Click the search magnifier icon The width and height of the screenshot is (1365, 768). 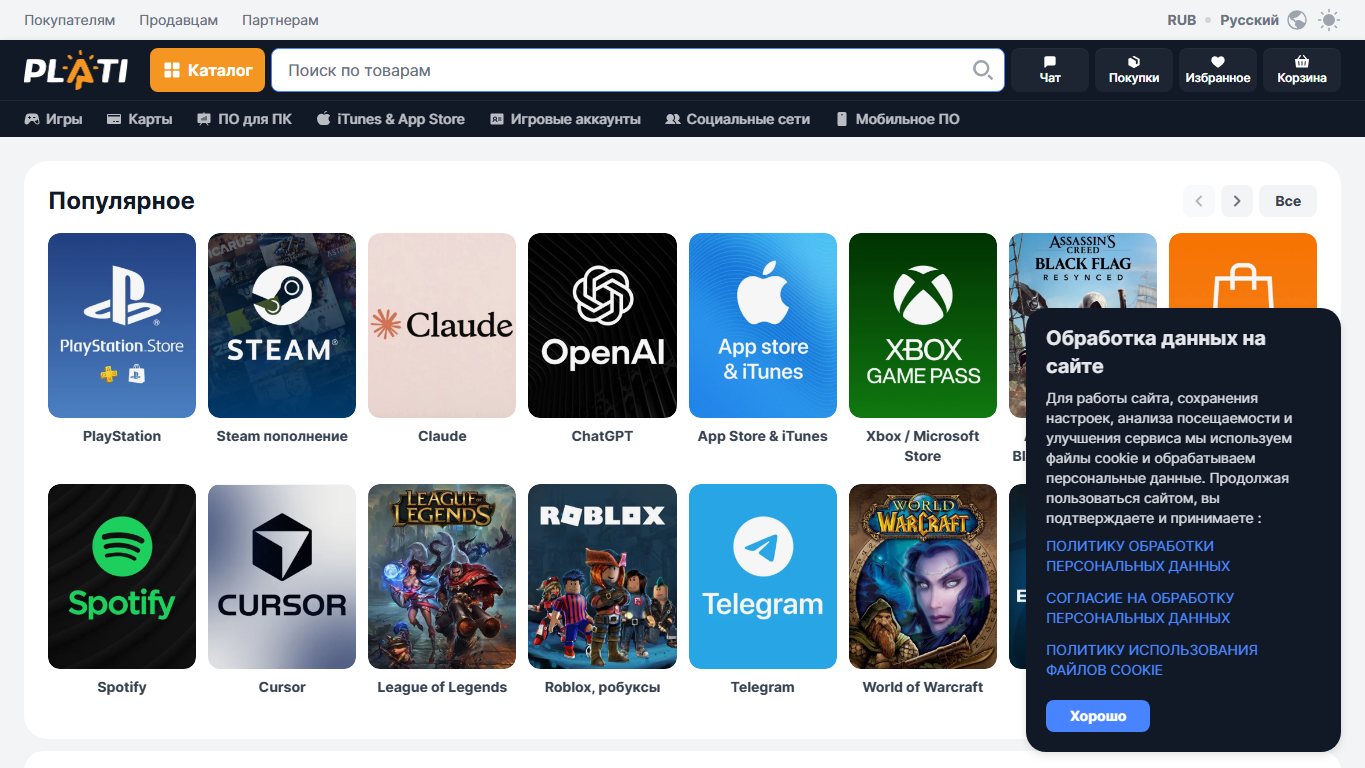(x=983, y=70)
